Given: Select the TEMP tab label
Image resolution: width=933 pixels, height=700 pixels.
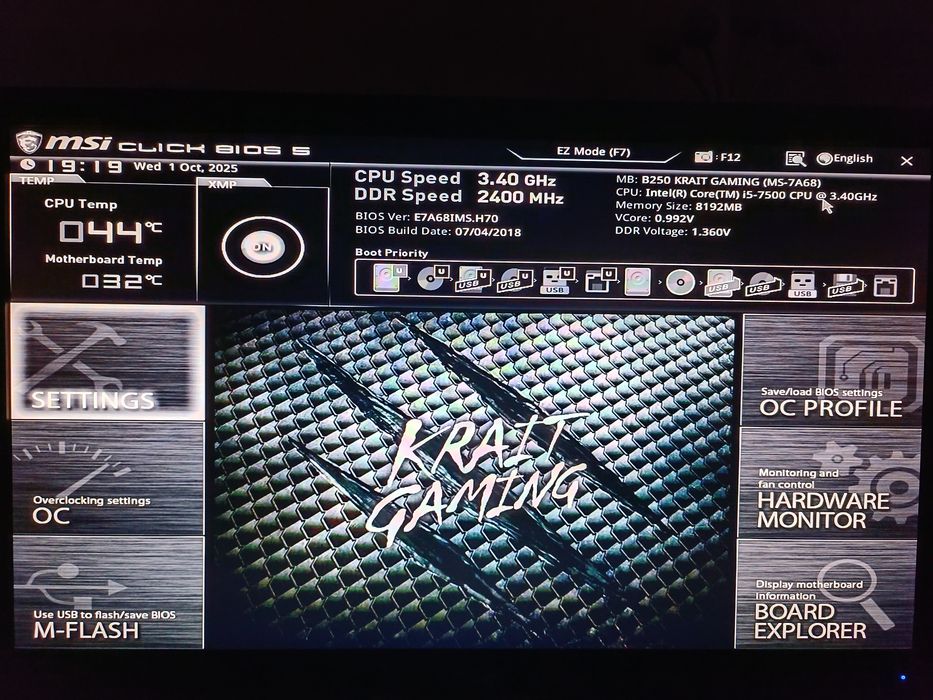Looking at the screenshot, I should [37, 180].
